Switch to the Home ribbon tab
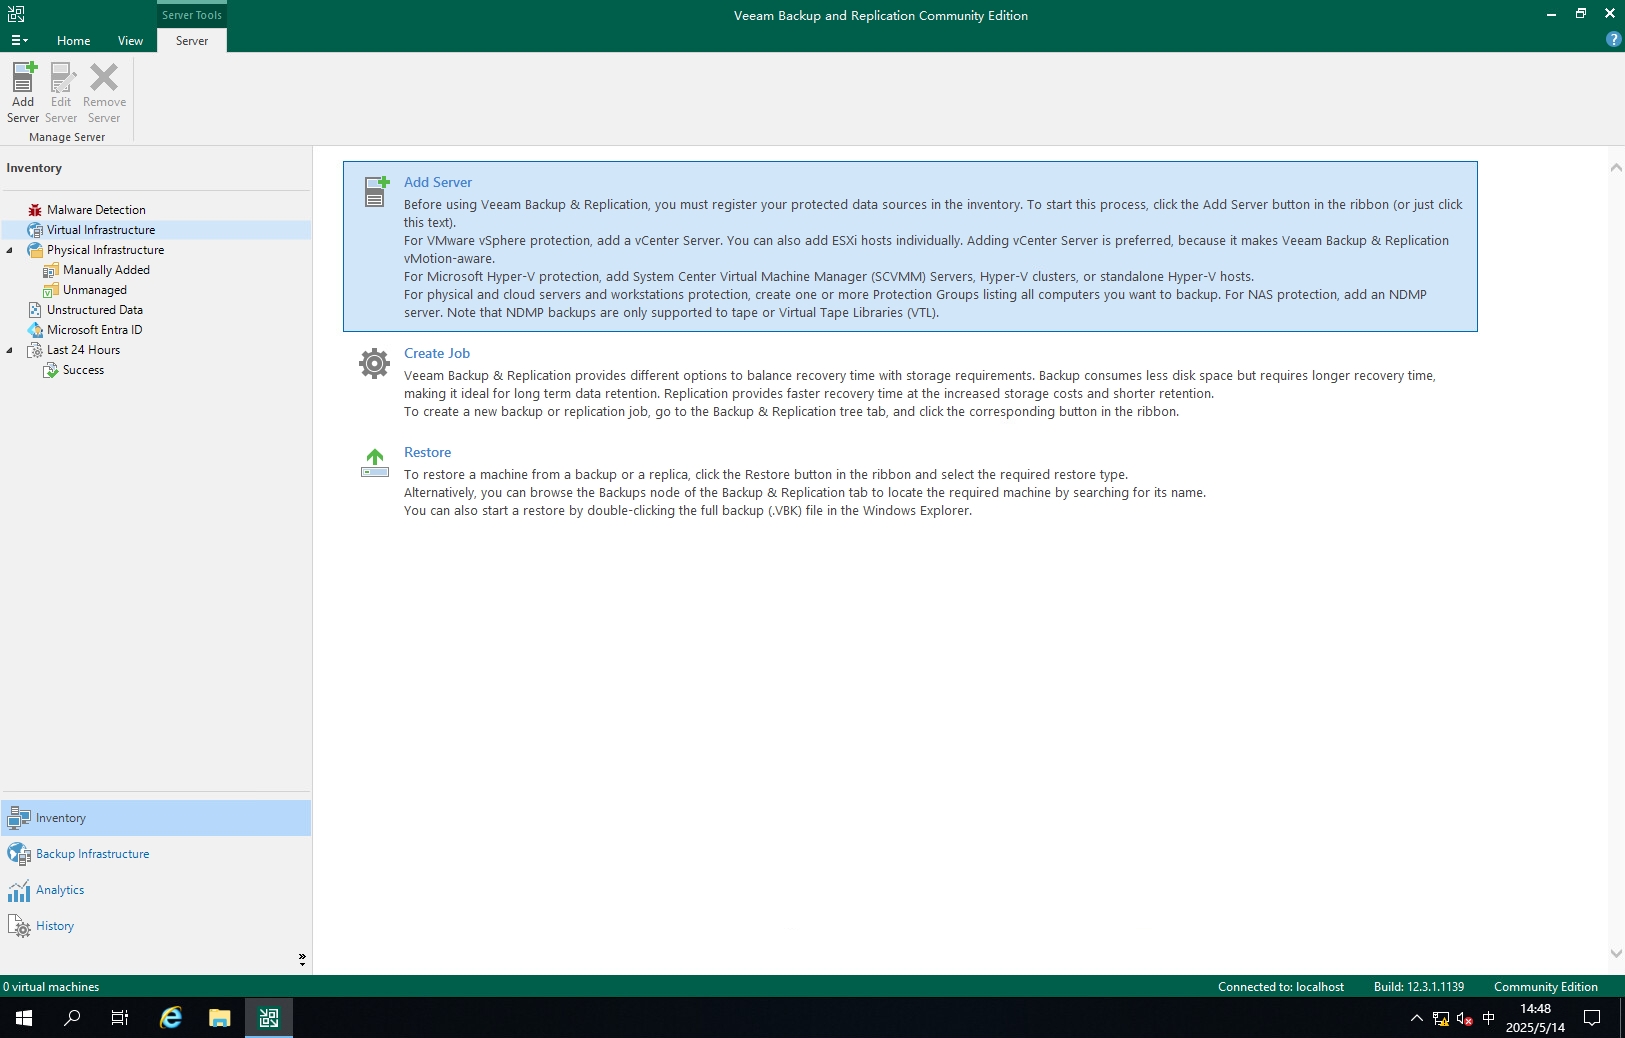Image resolution: width=1625 pixels, height=1038 pixels. pyautogui.click(x=73, y=41)
